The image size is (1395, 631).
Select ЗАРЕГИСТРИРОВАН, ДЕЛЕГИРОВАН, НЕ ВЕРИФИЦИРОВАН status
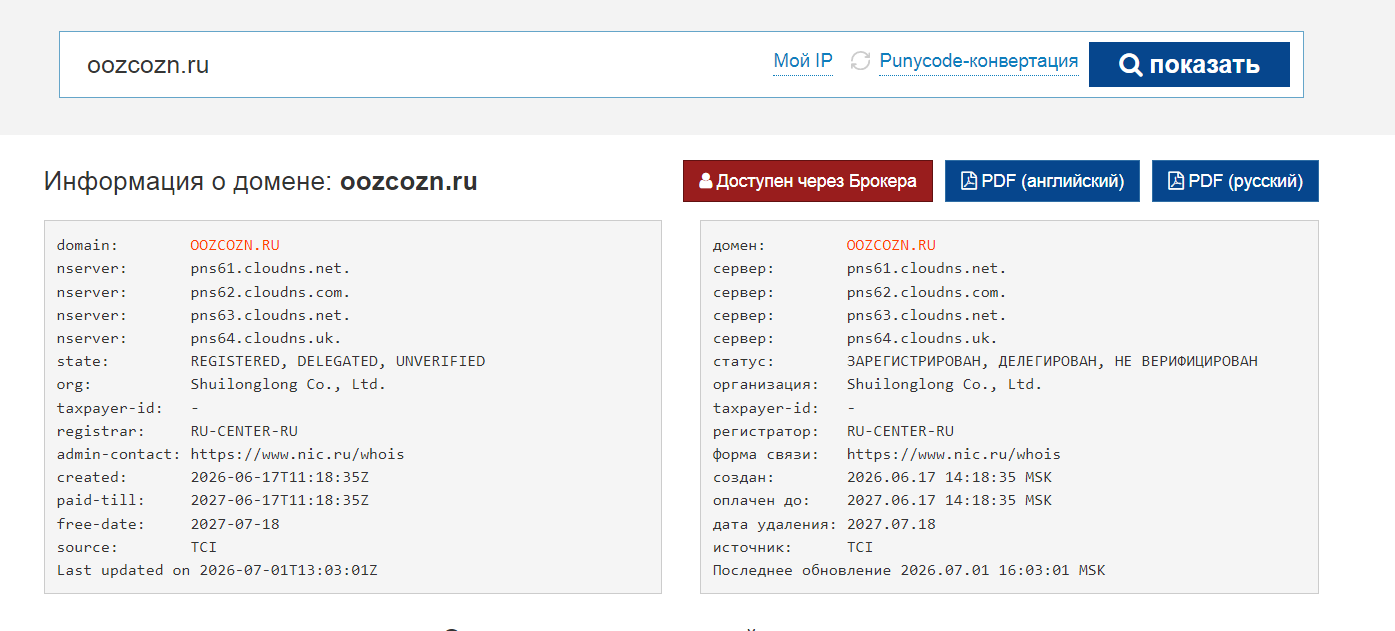pos(1052,361)
